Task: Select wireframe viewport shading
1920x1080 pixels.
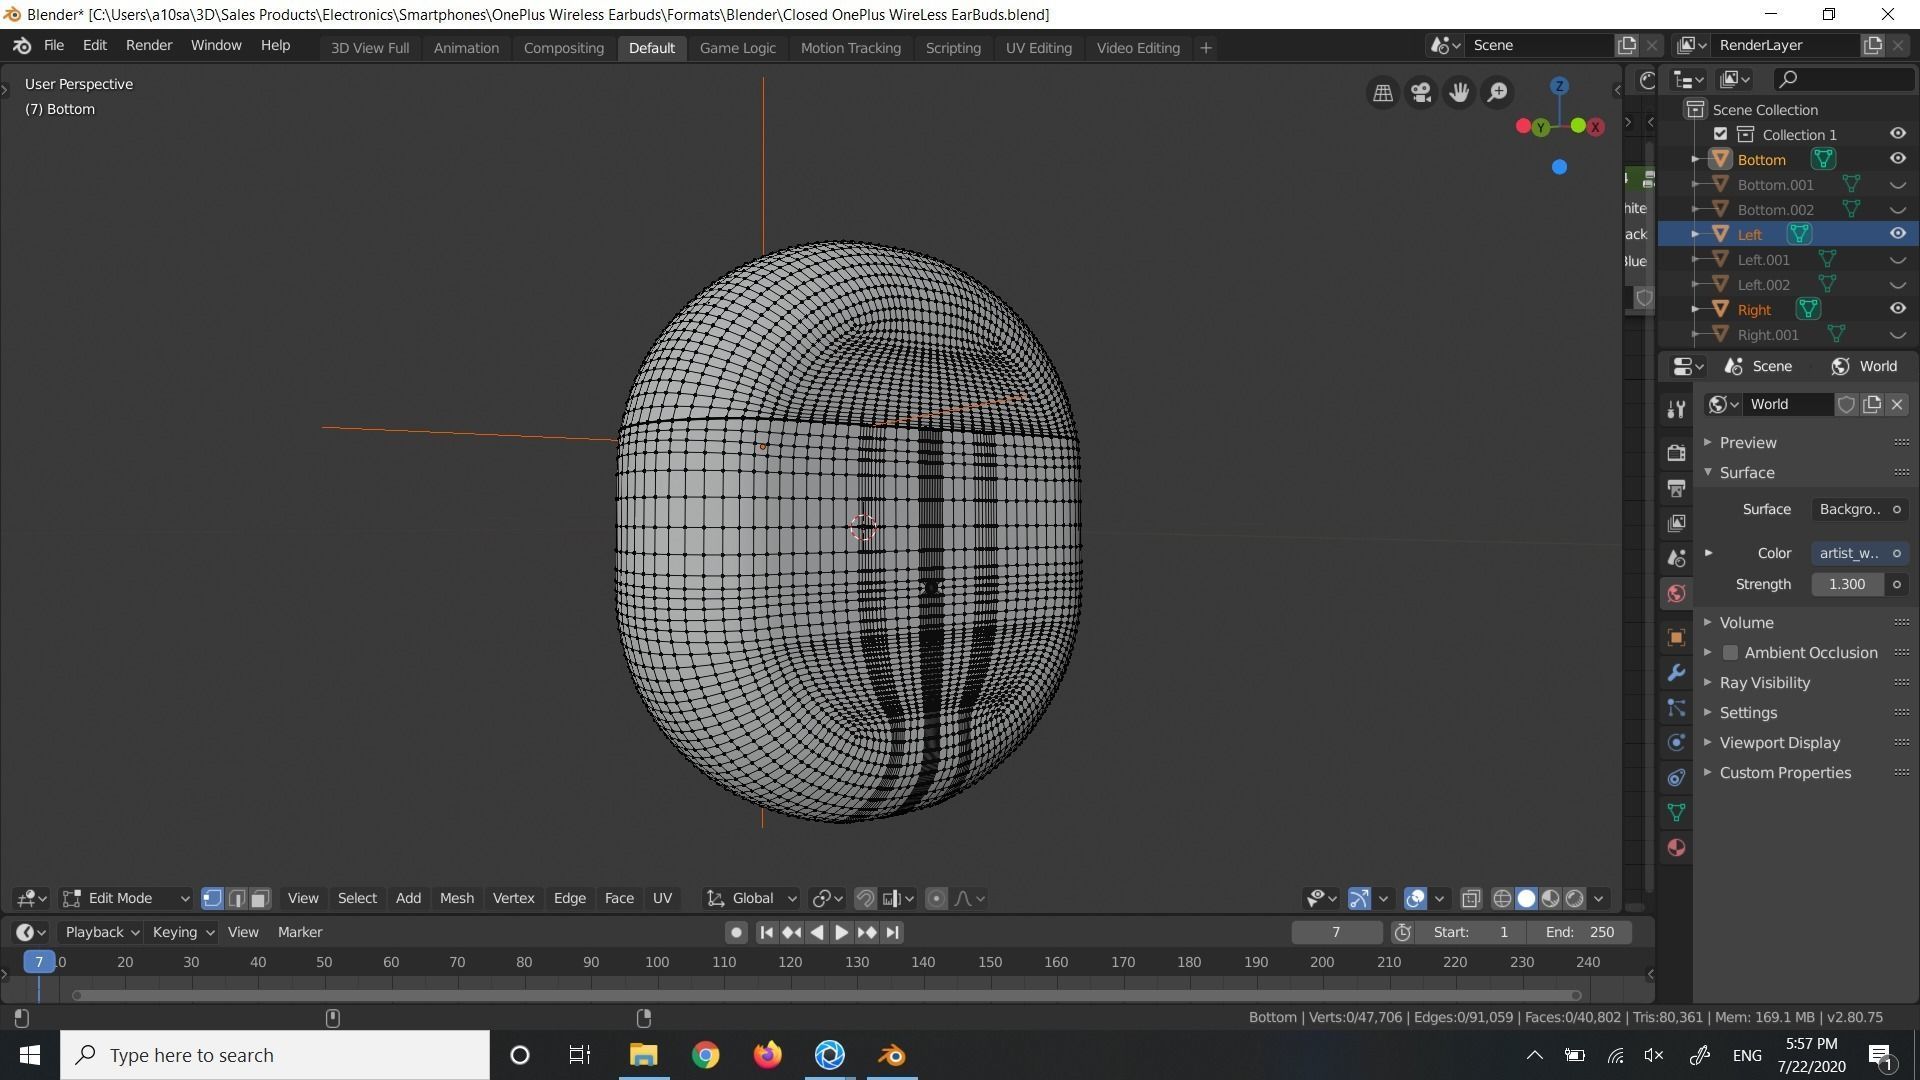Action: pos(1502,899)
